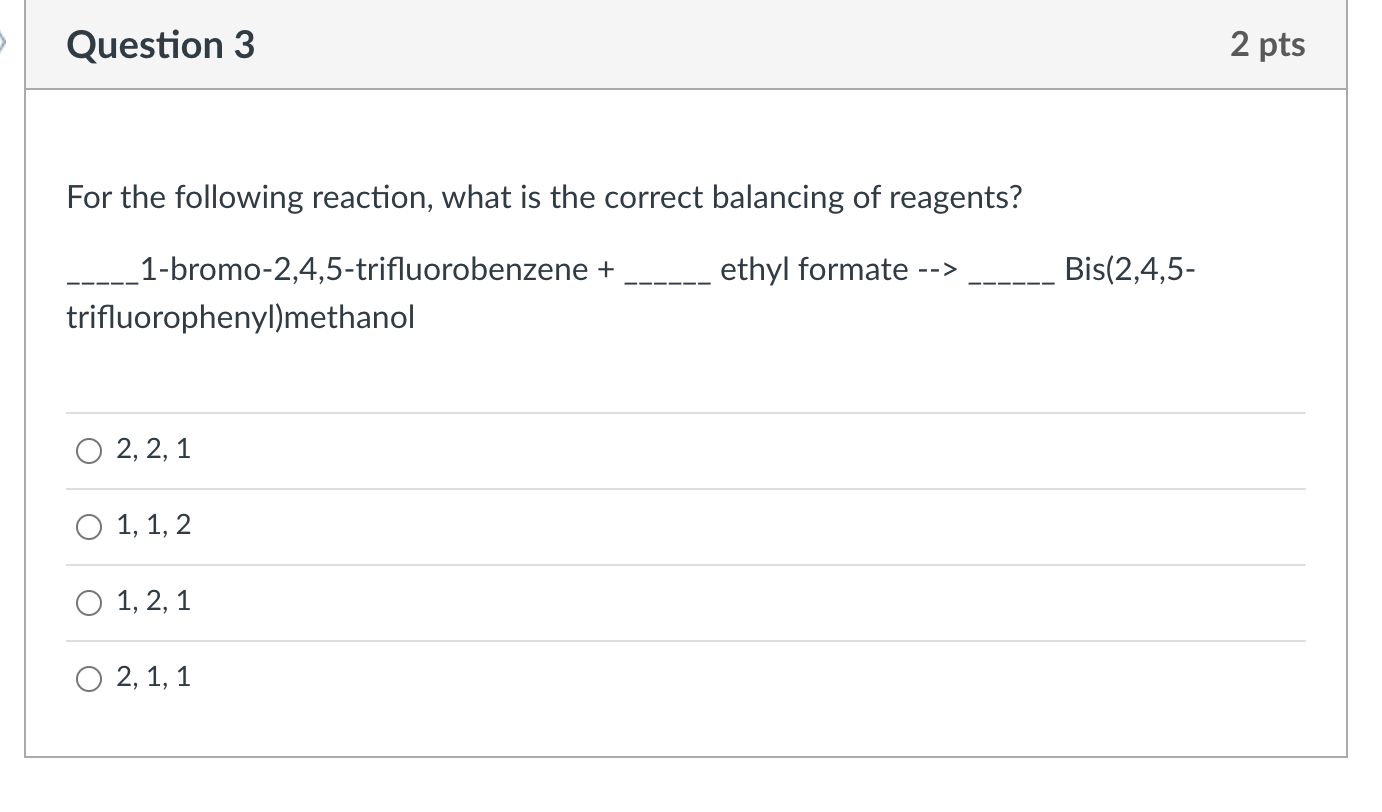Click the 2 pts point value label
The width and height of the screenshot is (1382, 812).
point(1266,44)
